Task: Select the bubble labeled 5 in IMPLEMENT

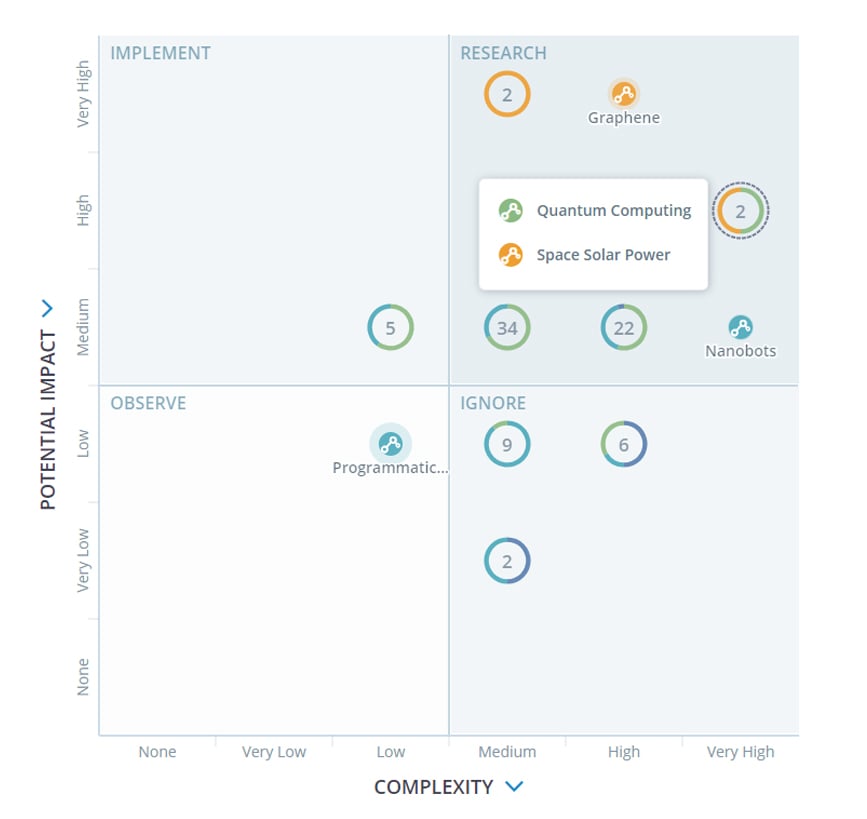Action: [x=390, y=326]
